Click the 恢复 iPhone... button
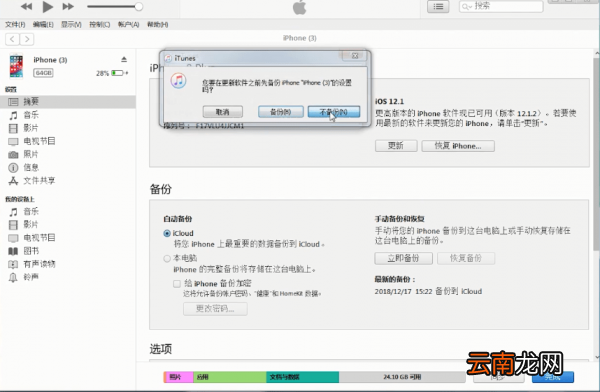 click(458, 146)
